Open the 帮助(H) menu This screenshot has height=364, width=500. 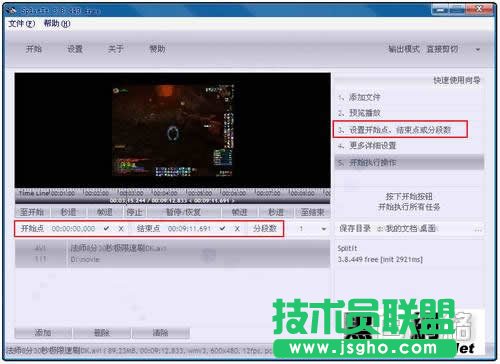pos(57,24)
